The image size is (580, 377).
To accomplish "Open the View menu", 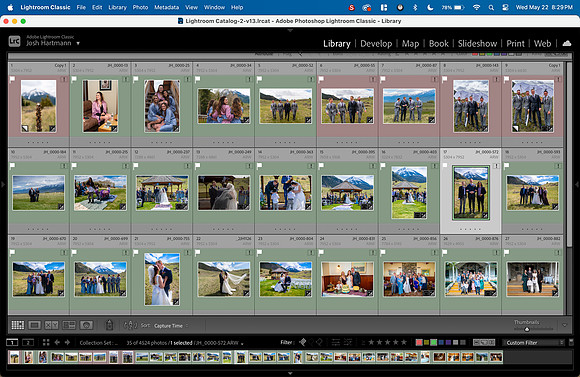I will click(x=191, y=7).
